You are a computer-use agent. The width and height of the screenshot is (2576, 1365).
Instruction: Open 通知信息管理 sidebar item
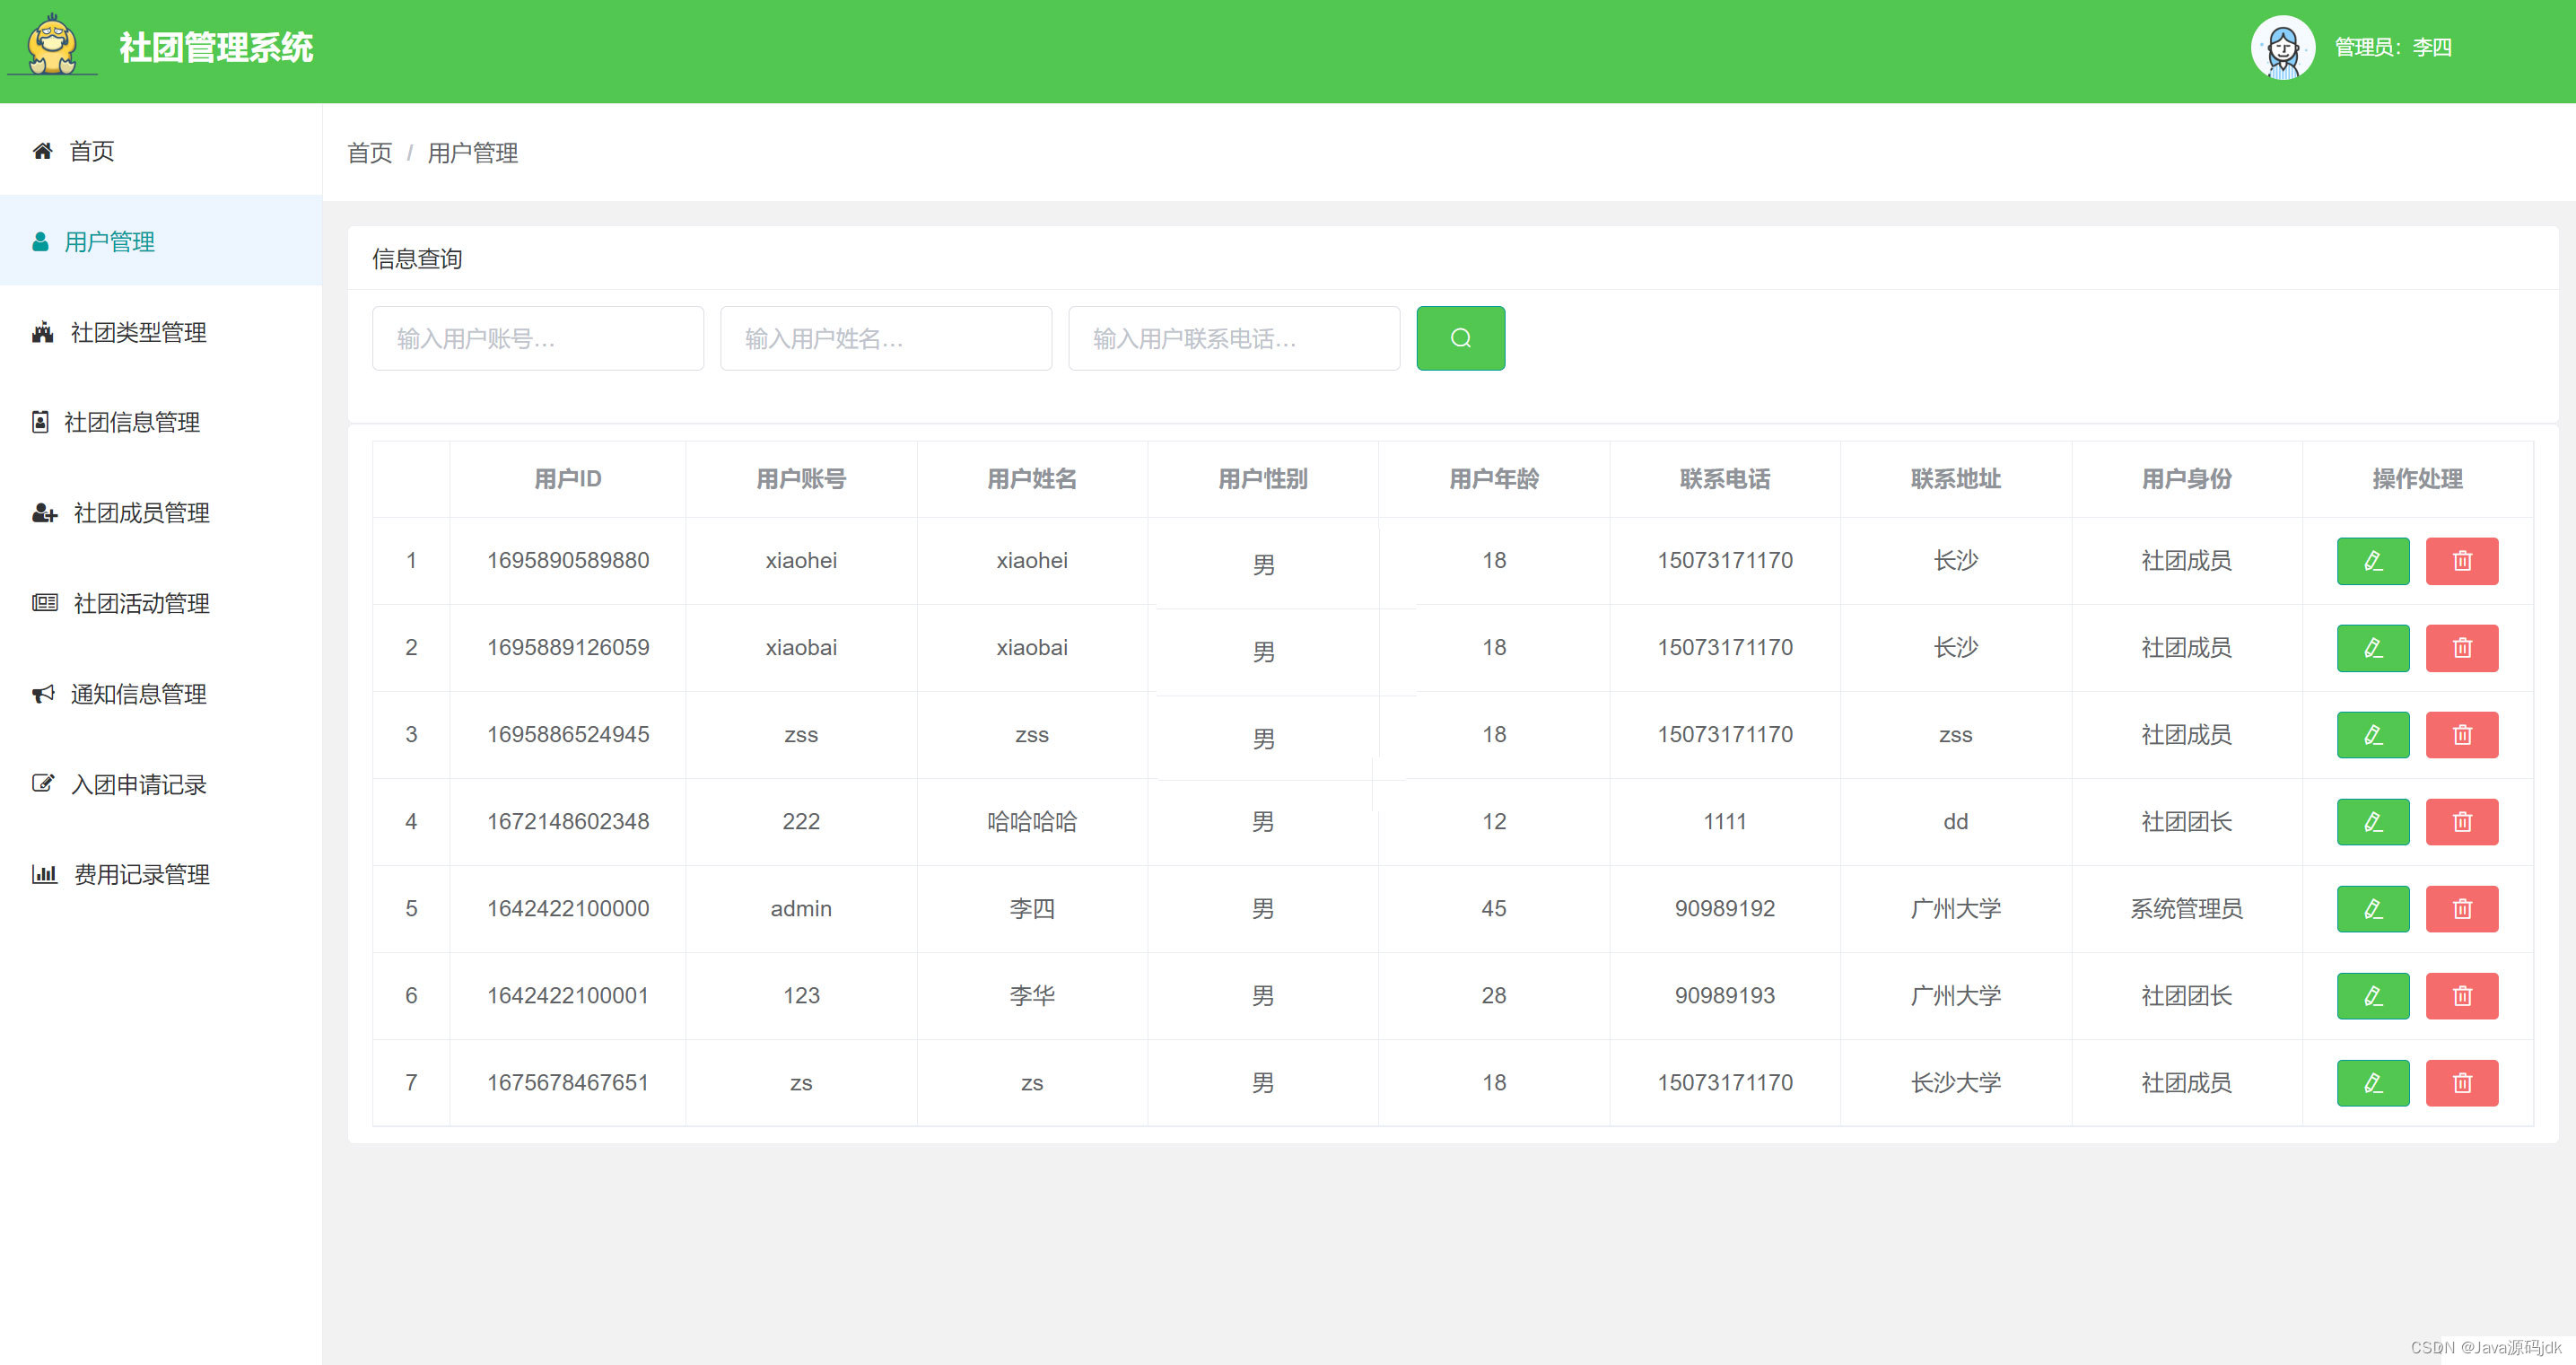pyautogui.click(x=138, y=694)
